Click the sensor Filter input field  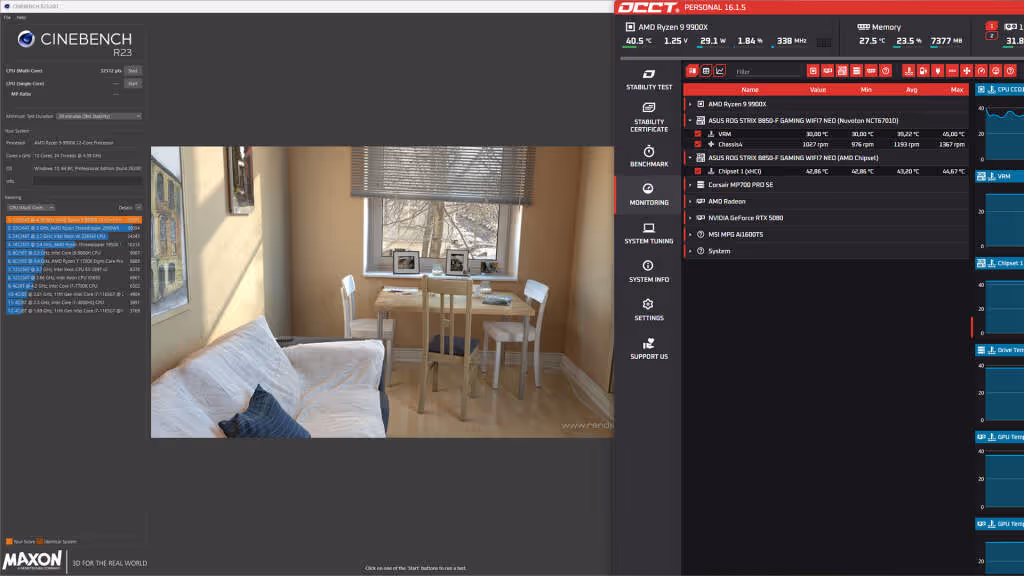tap(765, 72)
